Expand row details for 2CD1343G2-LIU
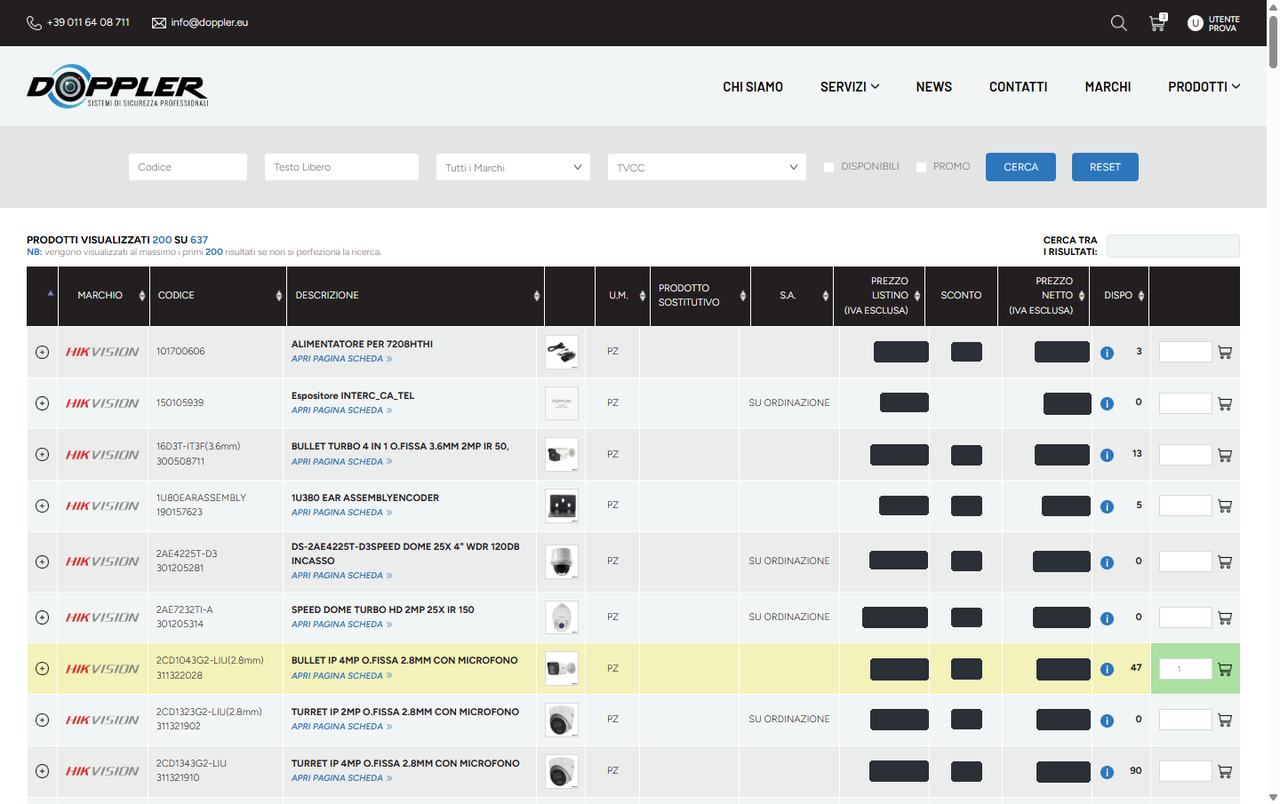 click(42, 771)
